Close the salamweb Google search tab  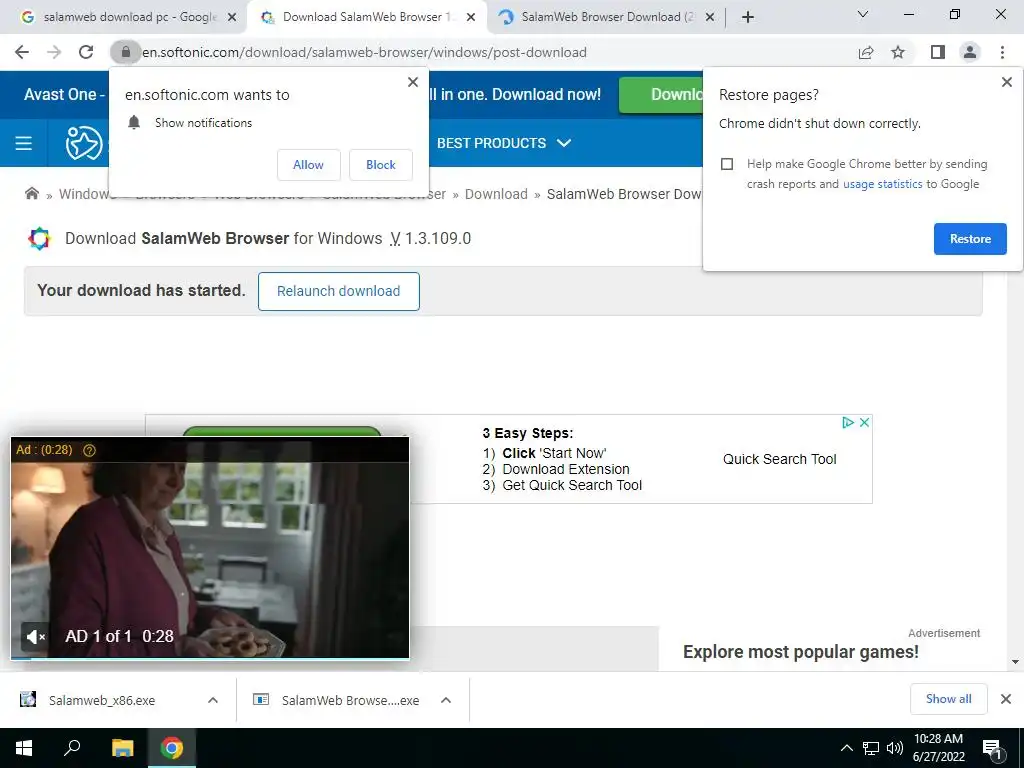(x=232, y=18)
